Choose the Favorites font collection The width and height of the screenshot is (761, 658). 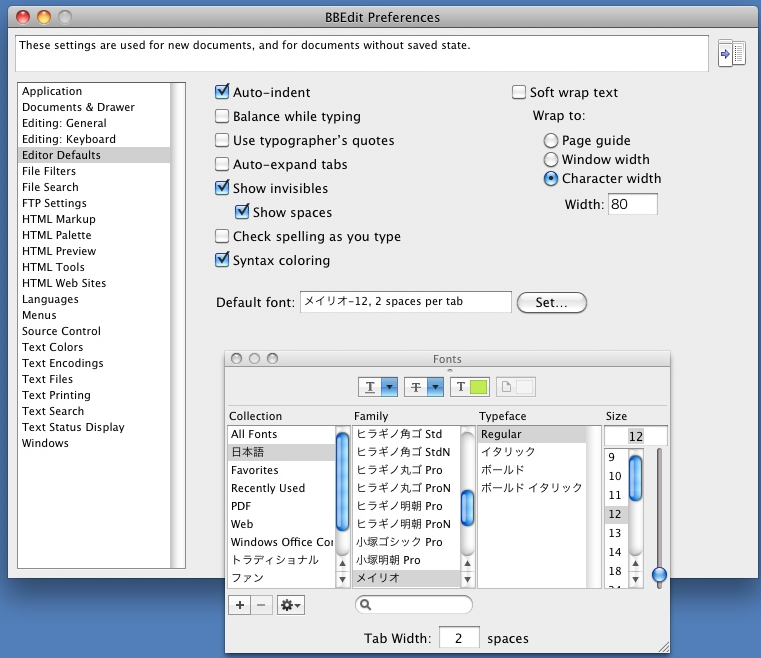point(255,470)
